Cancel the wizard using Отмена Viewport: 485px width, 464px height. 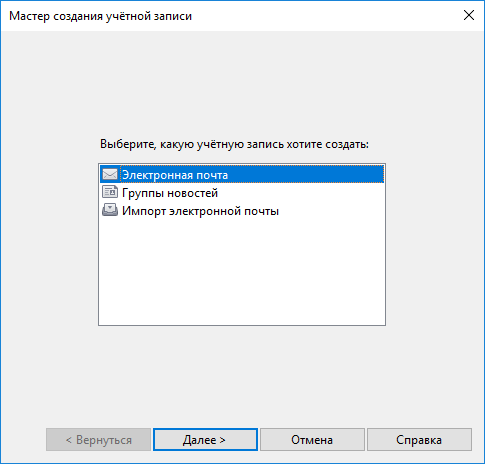[312, 440]
